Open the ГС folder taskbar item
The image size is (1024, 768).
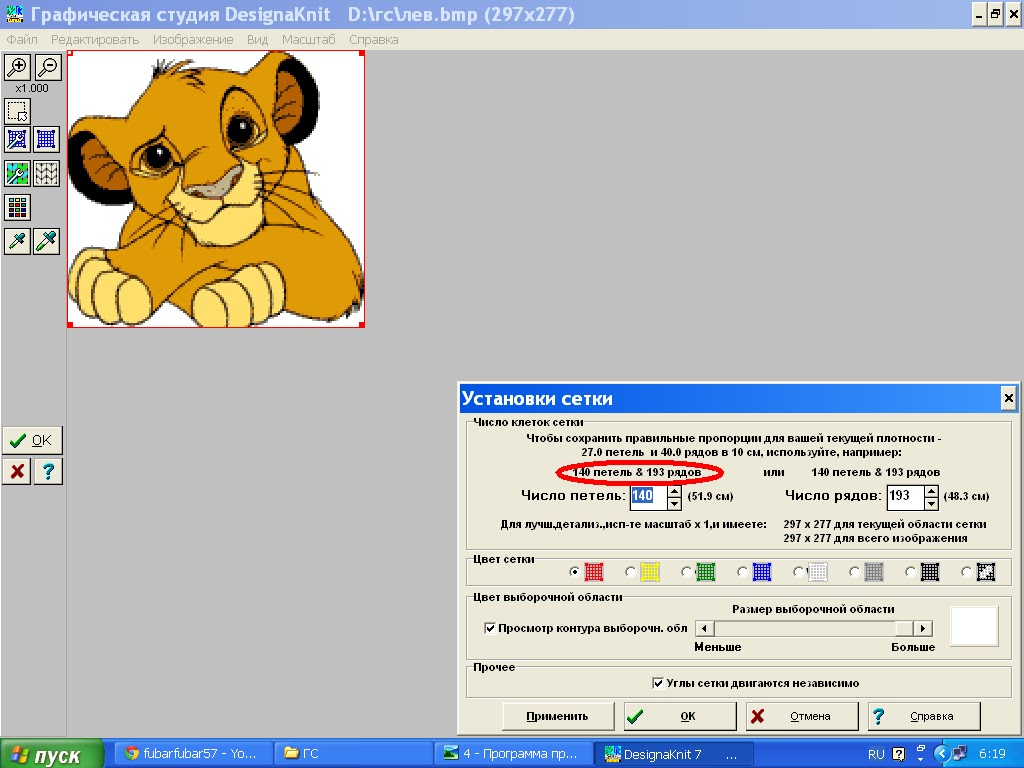tap(353, 754)
